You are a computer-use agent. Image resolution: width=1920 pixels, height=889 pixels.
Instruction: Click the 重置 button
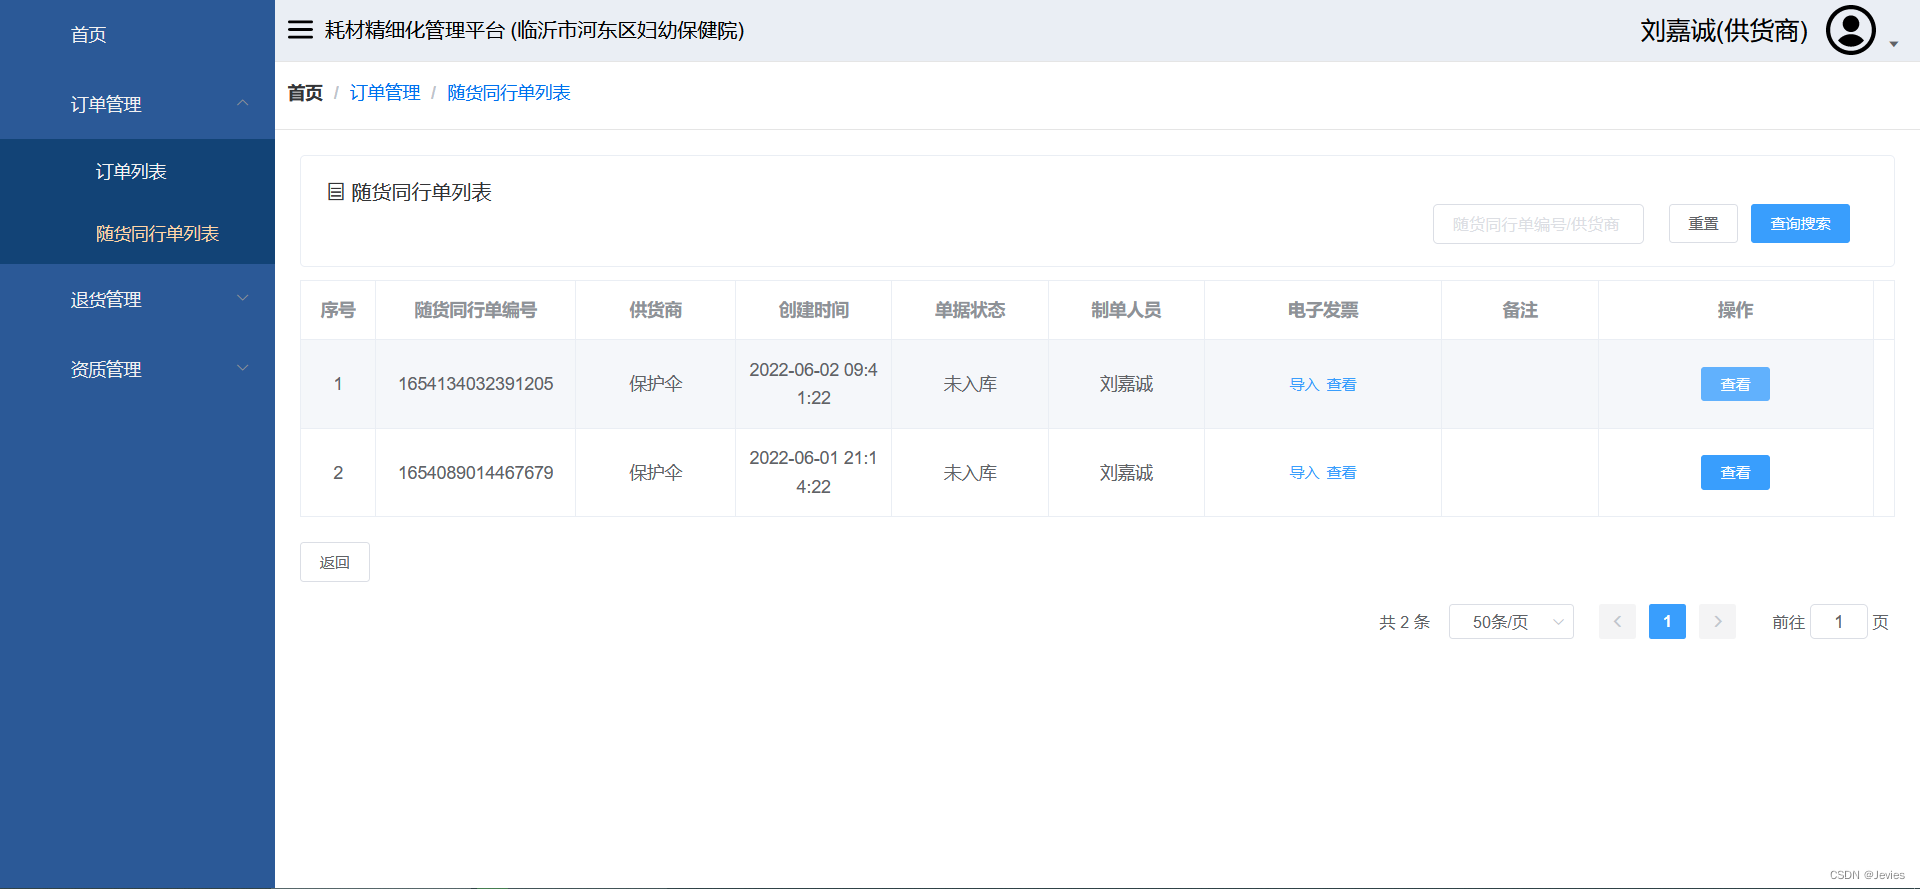coord(1703,224)
